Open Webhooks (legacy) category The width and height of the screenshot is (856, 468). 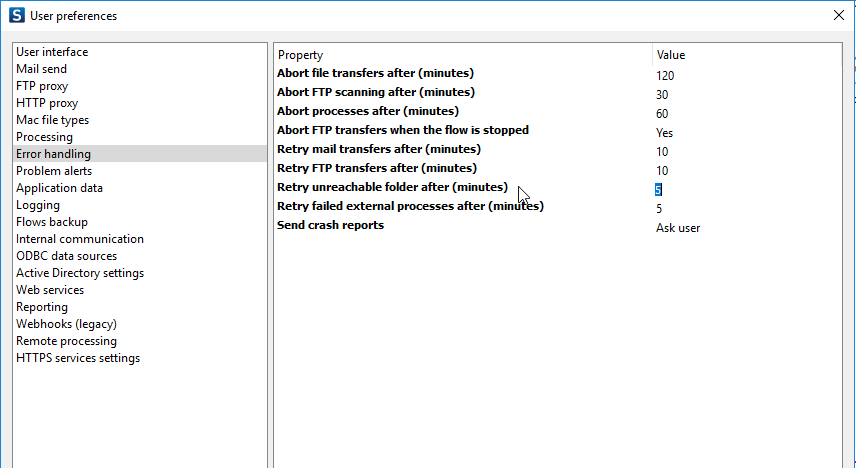point(66,324)
